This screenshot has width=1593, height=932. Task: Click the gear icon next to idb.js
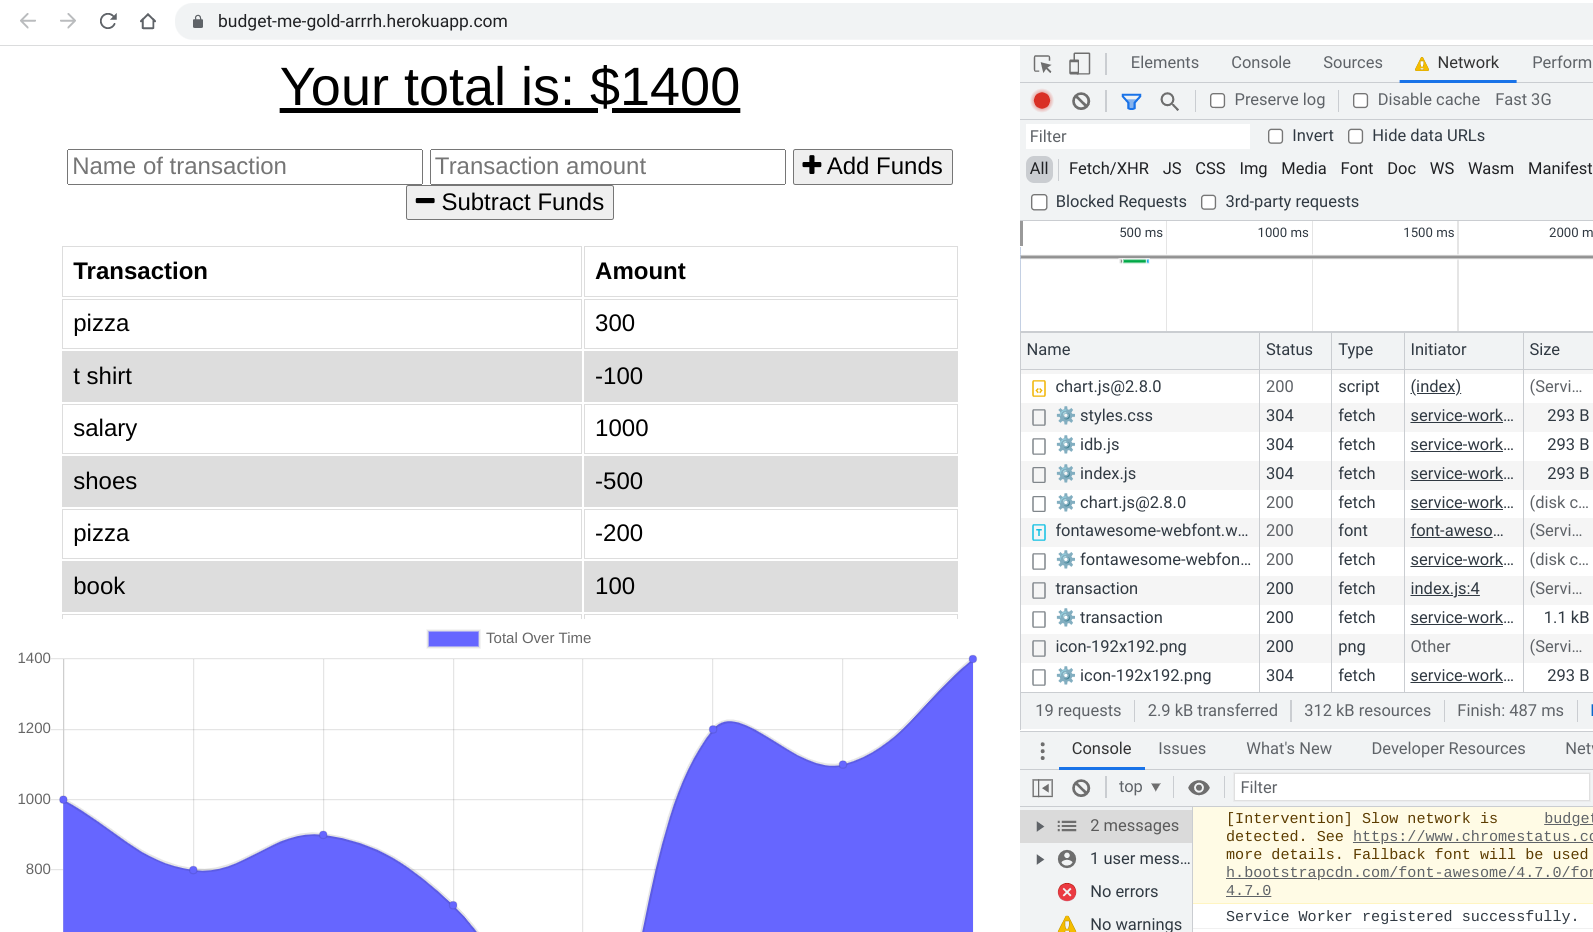[1066, 444]
